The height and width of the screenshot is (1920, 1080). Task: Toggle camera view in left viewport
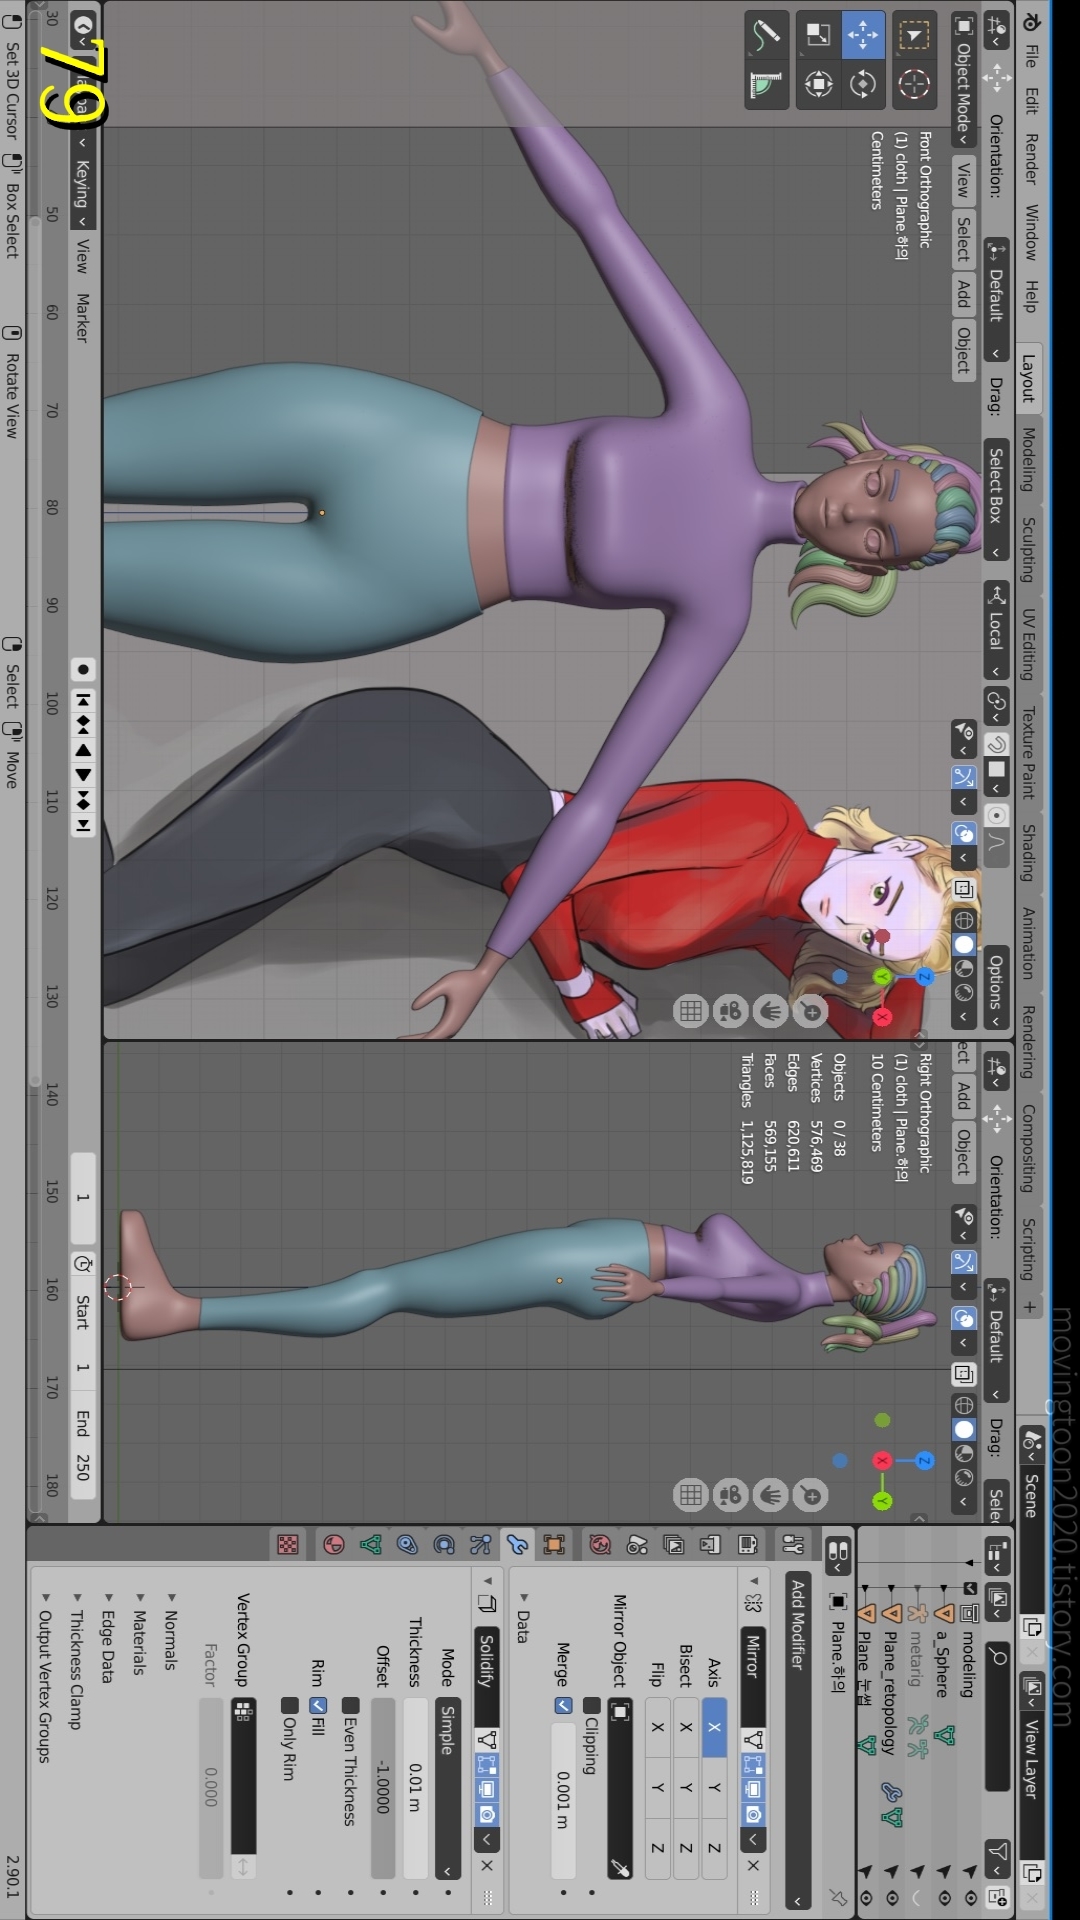[x=730, y=1012]
